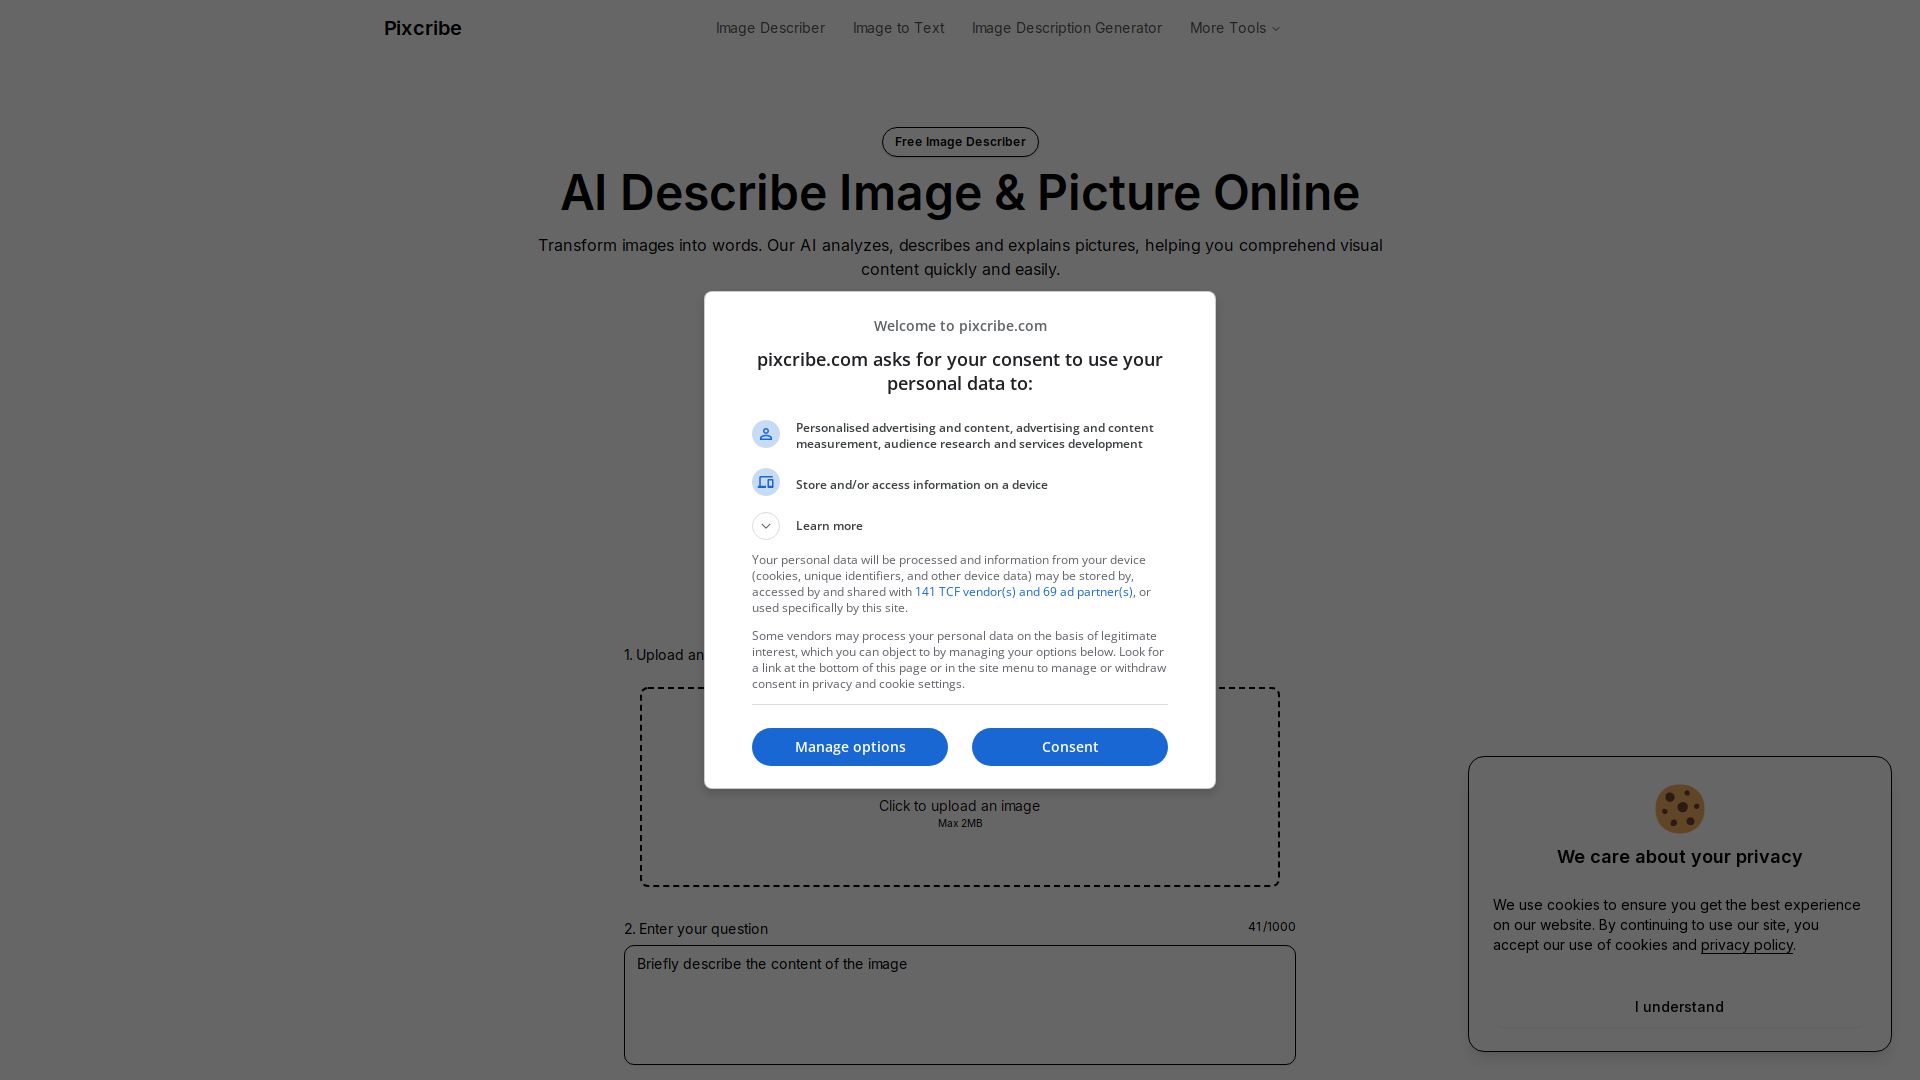Go to Image Description Generator page
This screenshot has height=1080, width=1920.
1066,28
